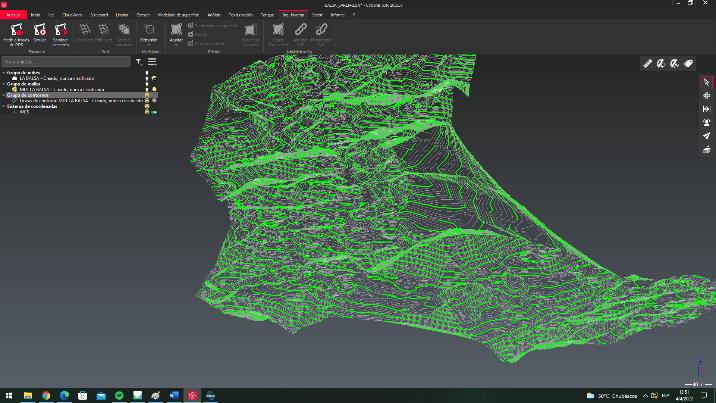Click the paper plane fly-mode icon
716x403 pixels.
pyautogui.click(x=707, y=135)
